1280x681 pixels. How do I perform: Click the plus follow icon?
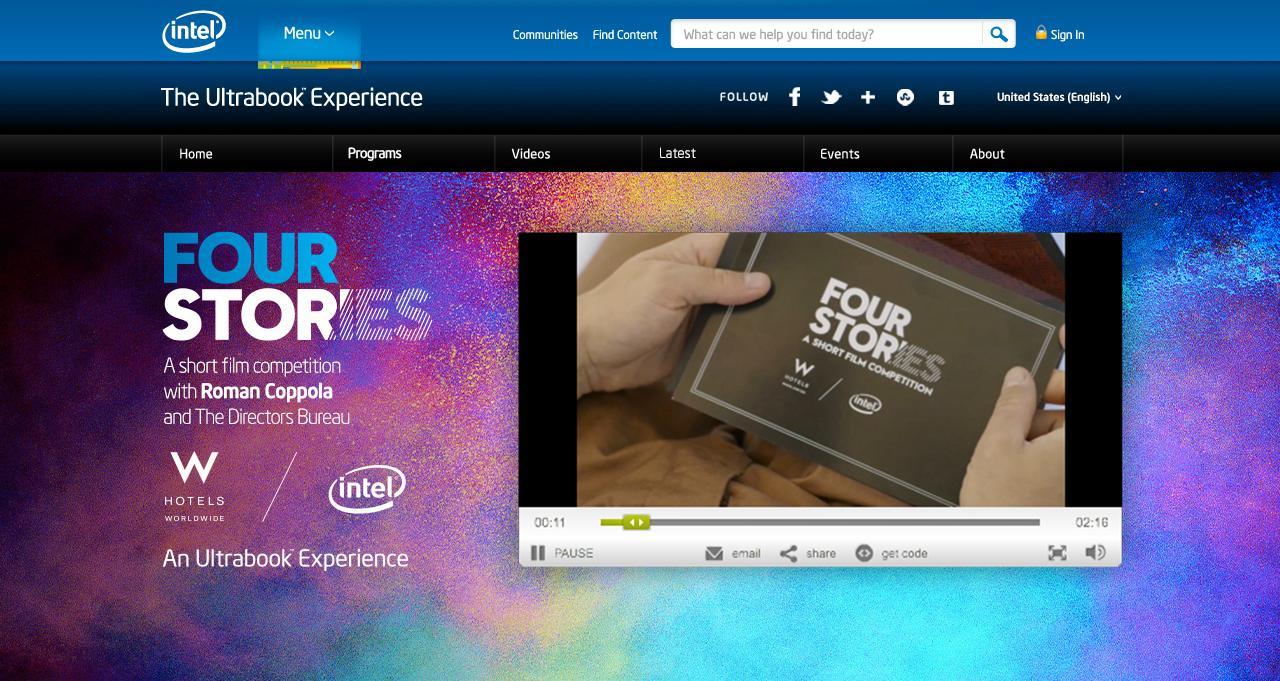(x=868, y=97)
